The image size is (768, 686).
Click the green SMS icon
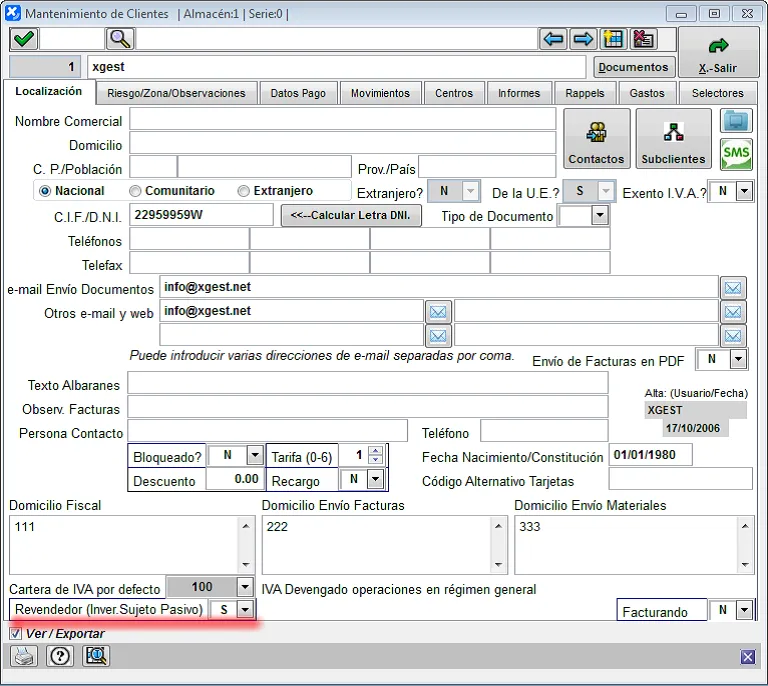[736, 155]
